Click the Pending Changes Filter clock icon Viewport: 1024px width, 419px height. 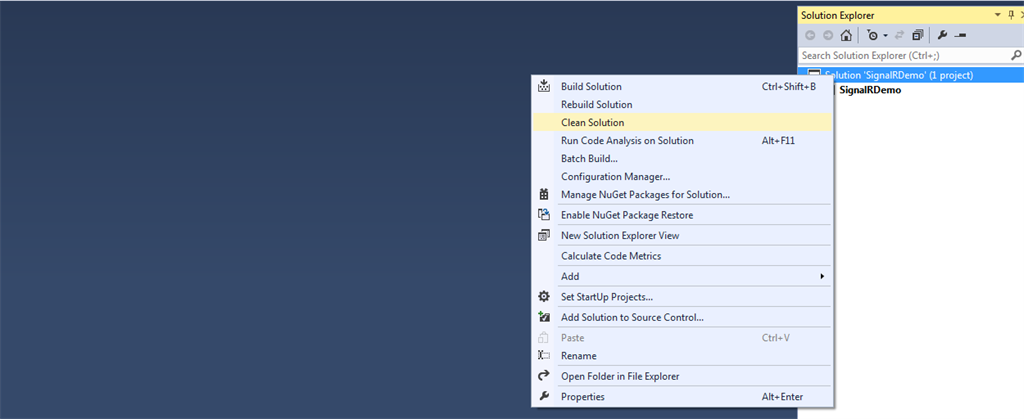click(872, 35)
